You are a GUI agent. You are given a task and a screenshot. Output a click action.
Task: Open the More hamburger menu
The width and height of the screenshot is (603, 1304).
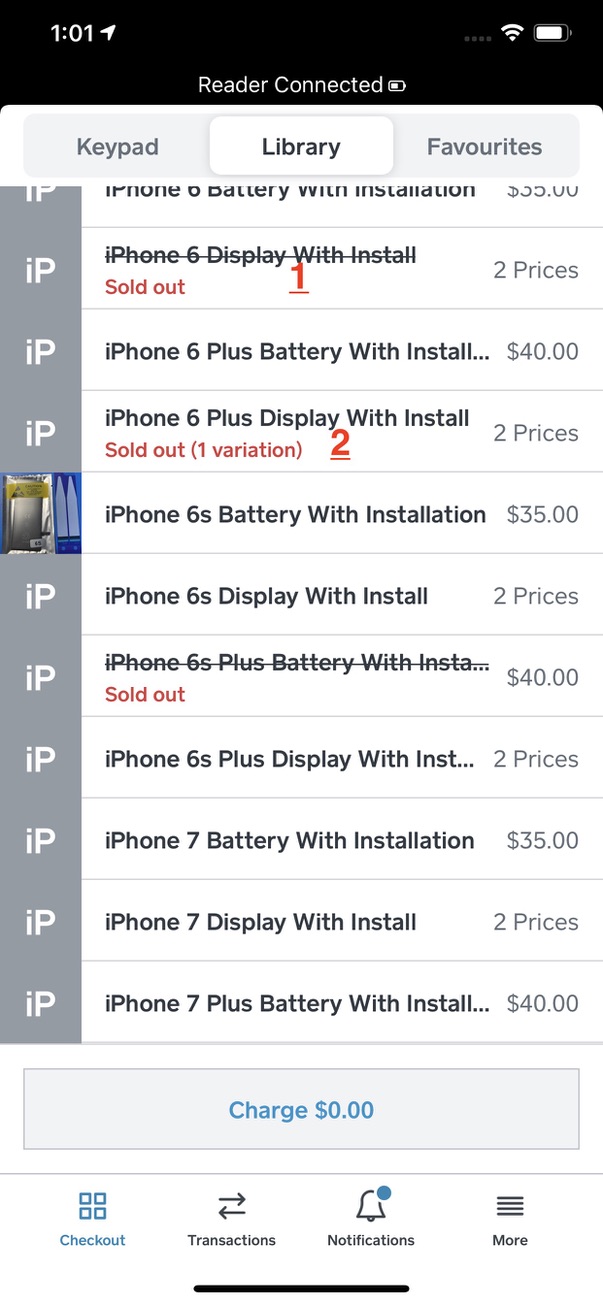[510, 1206]
